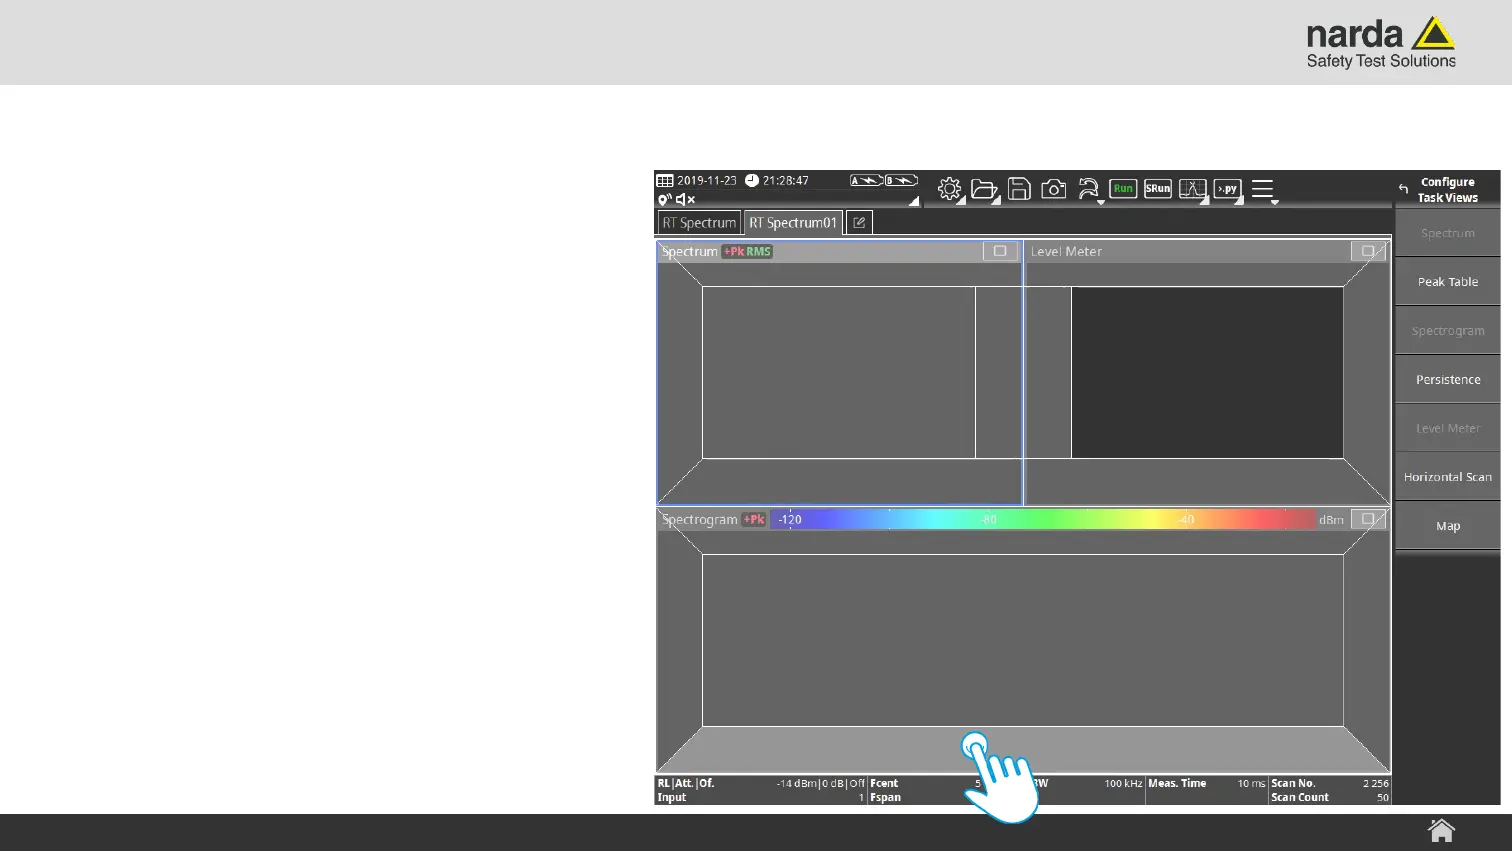The width and height of the screenshot is (1512, 851).
Task: Select the Level Meter view display area
Action: click(1207, 373)
